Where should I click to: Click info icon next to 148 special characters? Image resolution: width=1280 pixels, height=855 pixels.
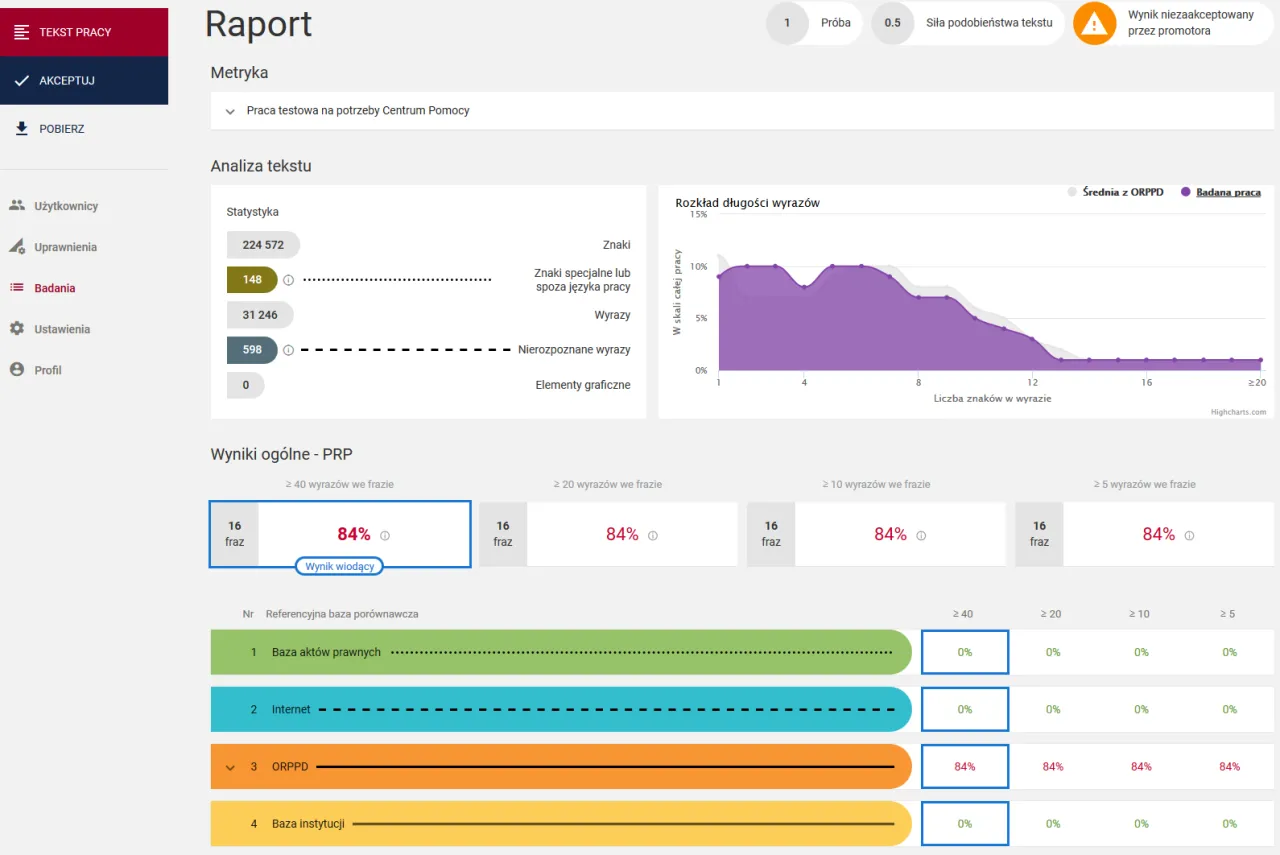coord(289,280)
